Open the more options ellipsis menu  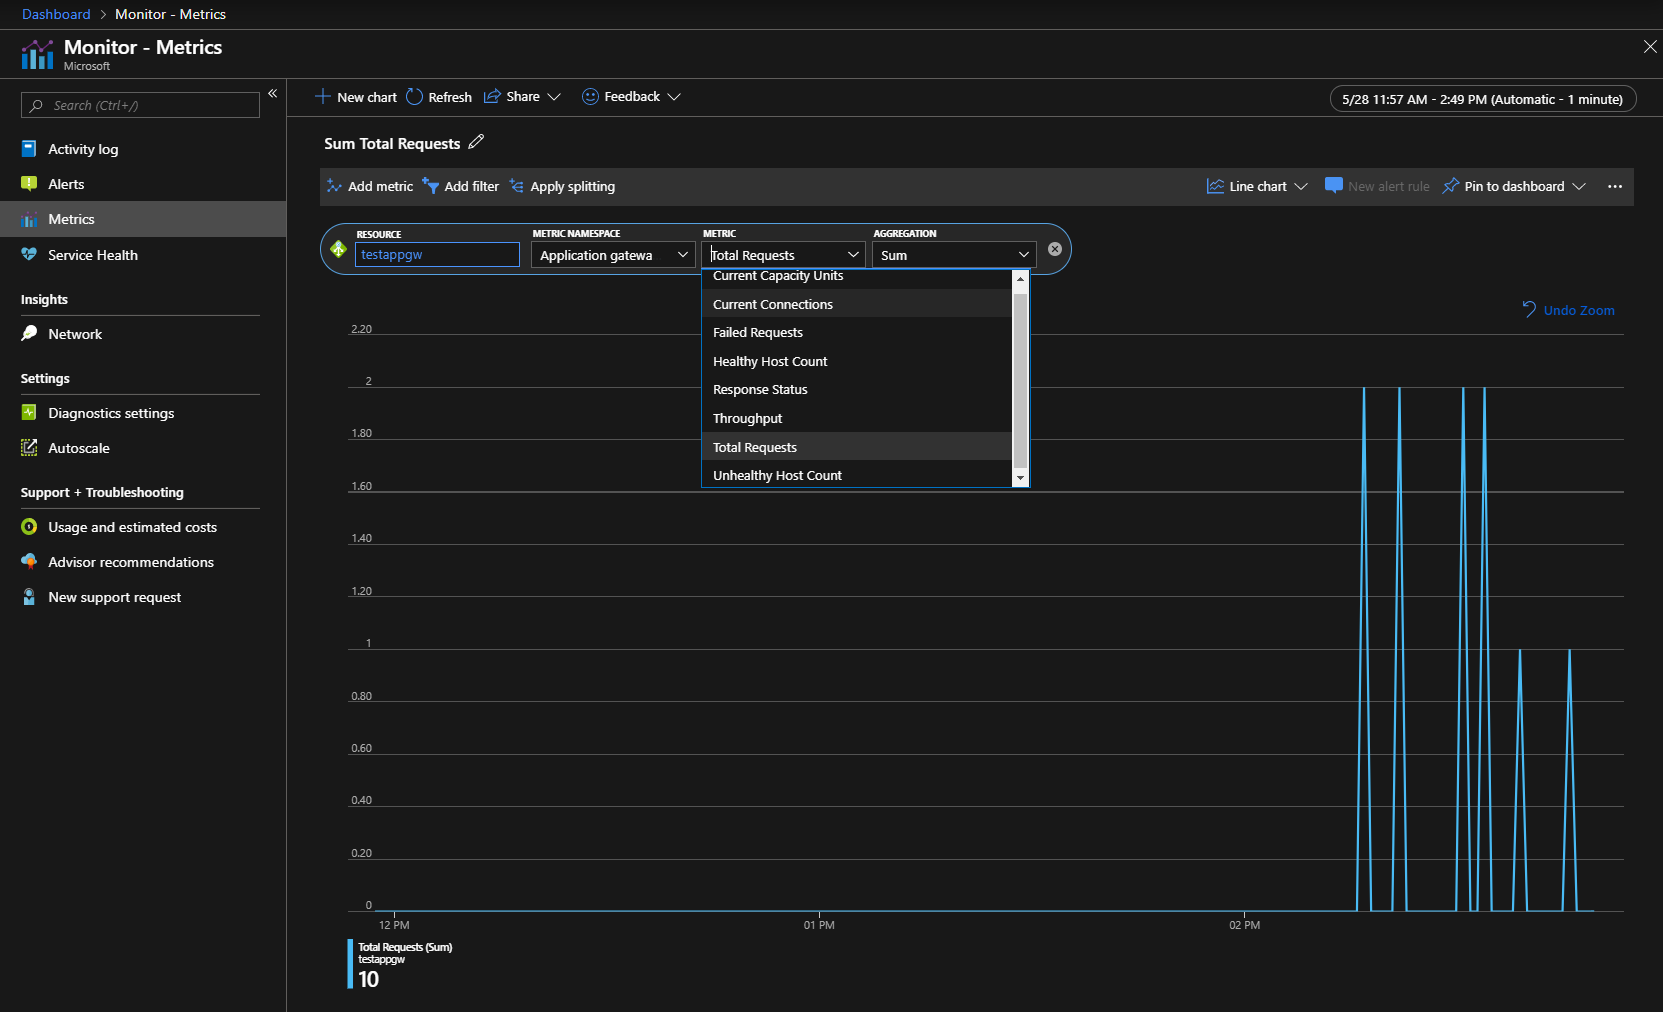(x=1614, y=187)
